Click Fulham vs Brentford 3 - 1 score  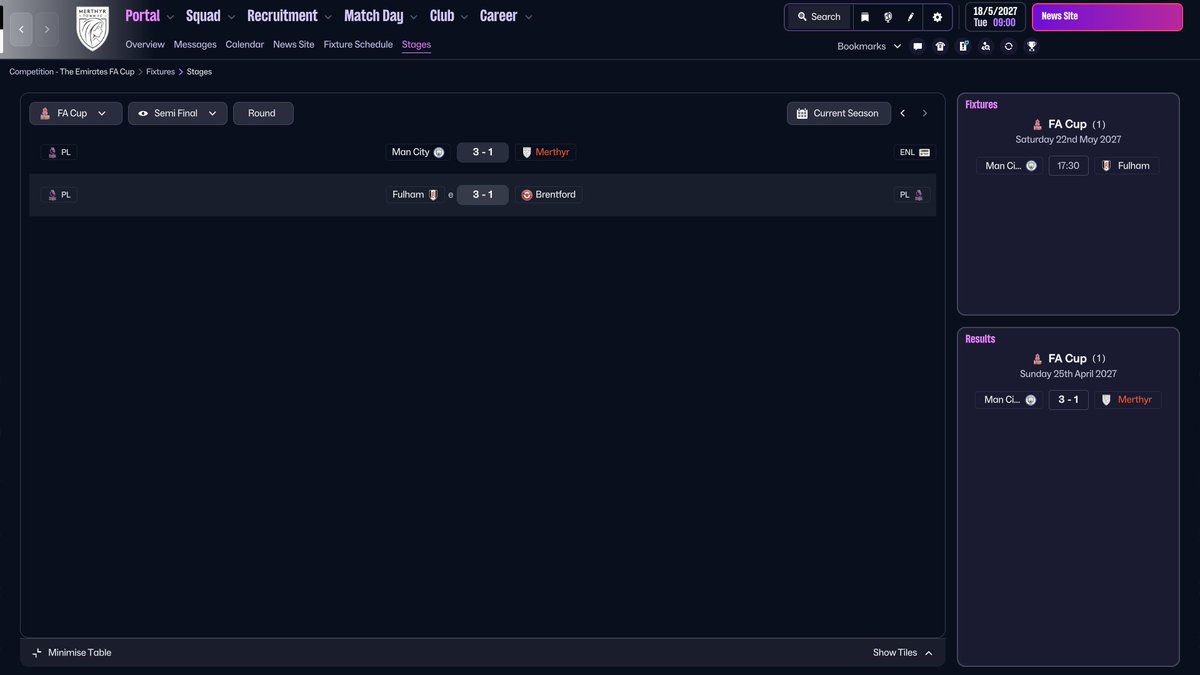point(483,195)
